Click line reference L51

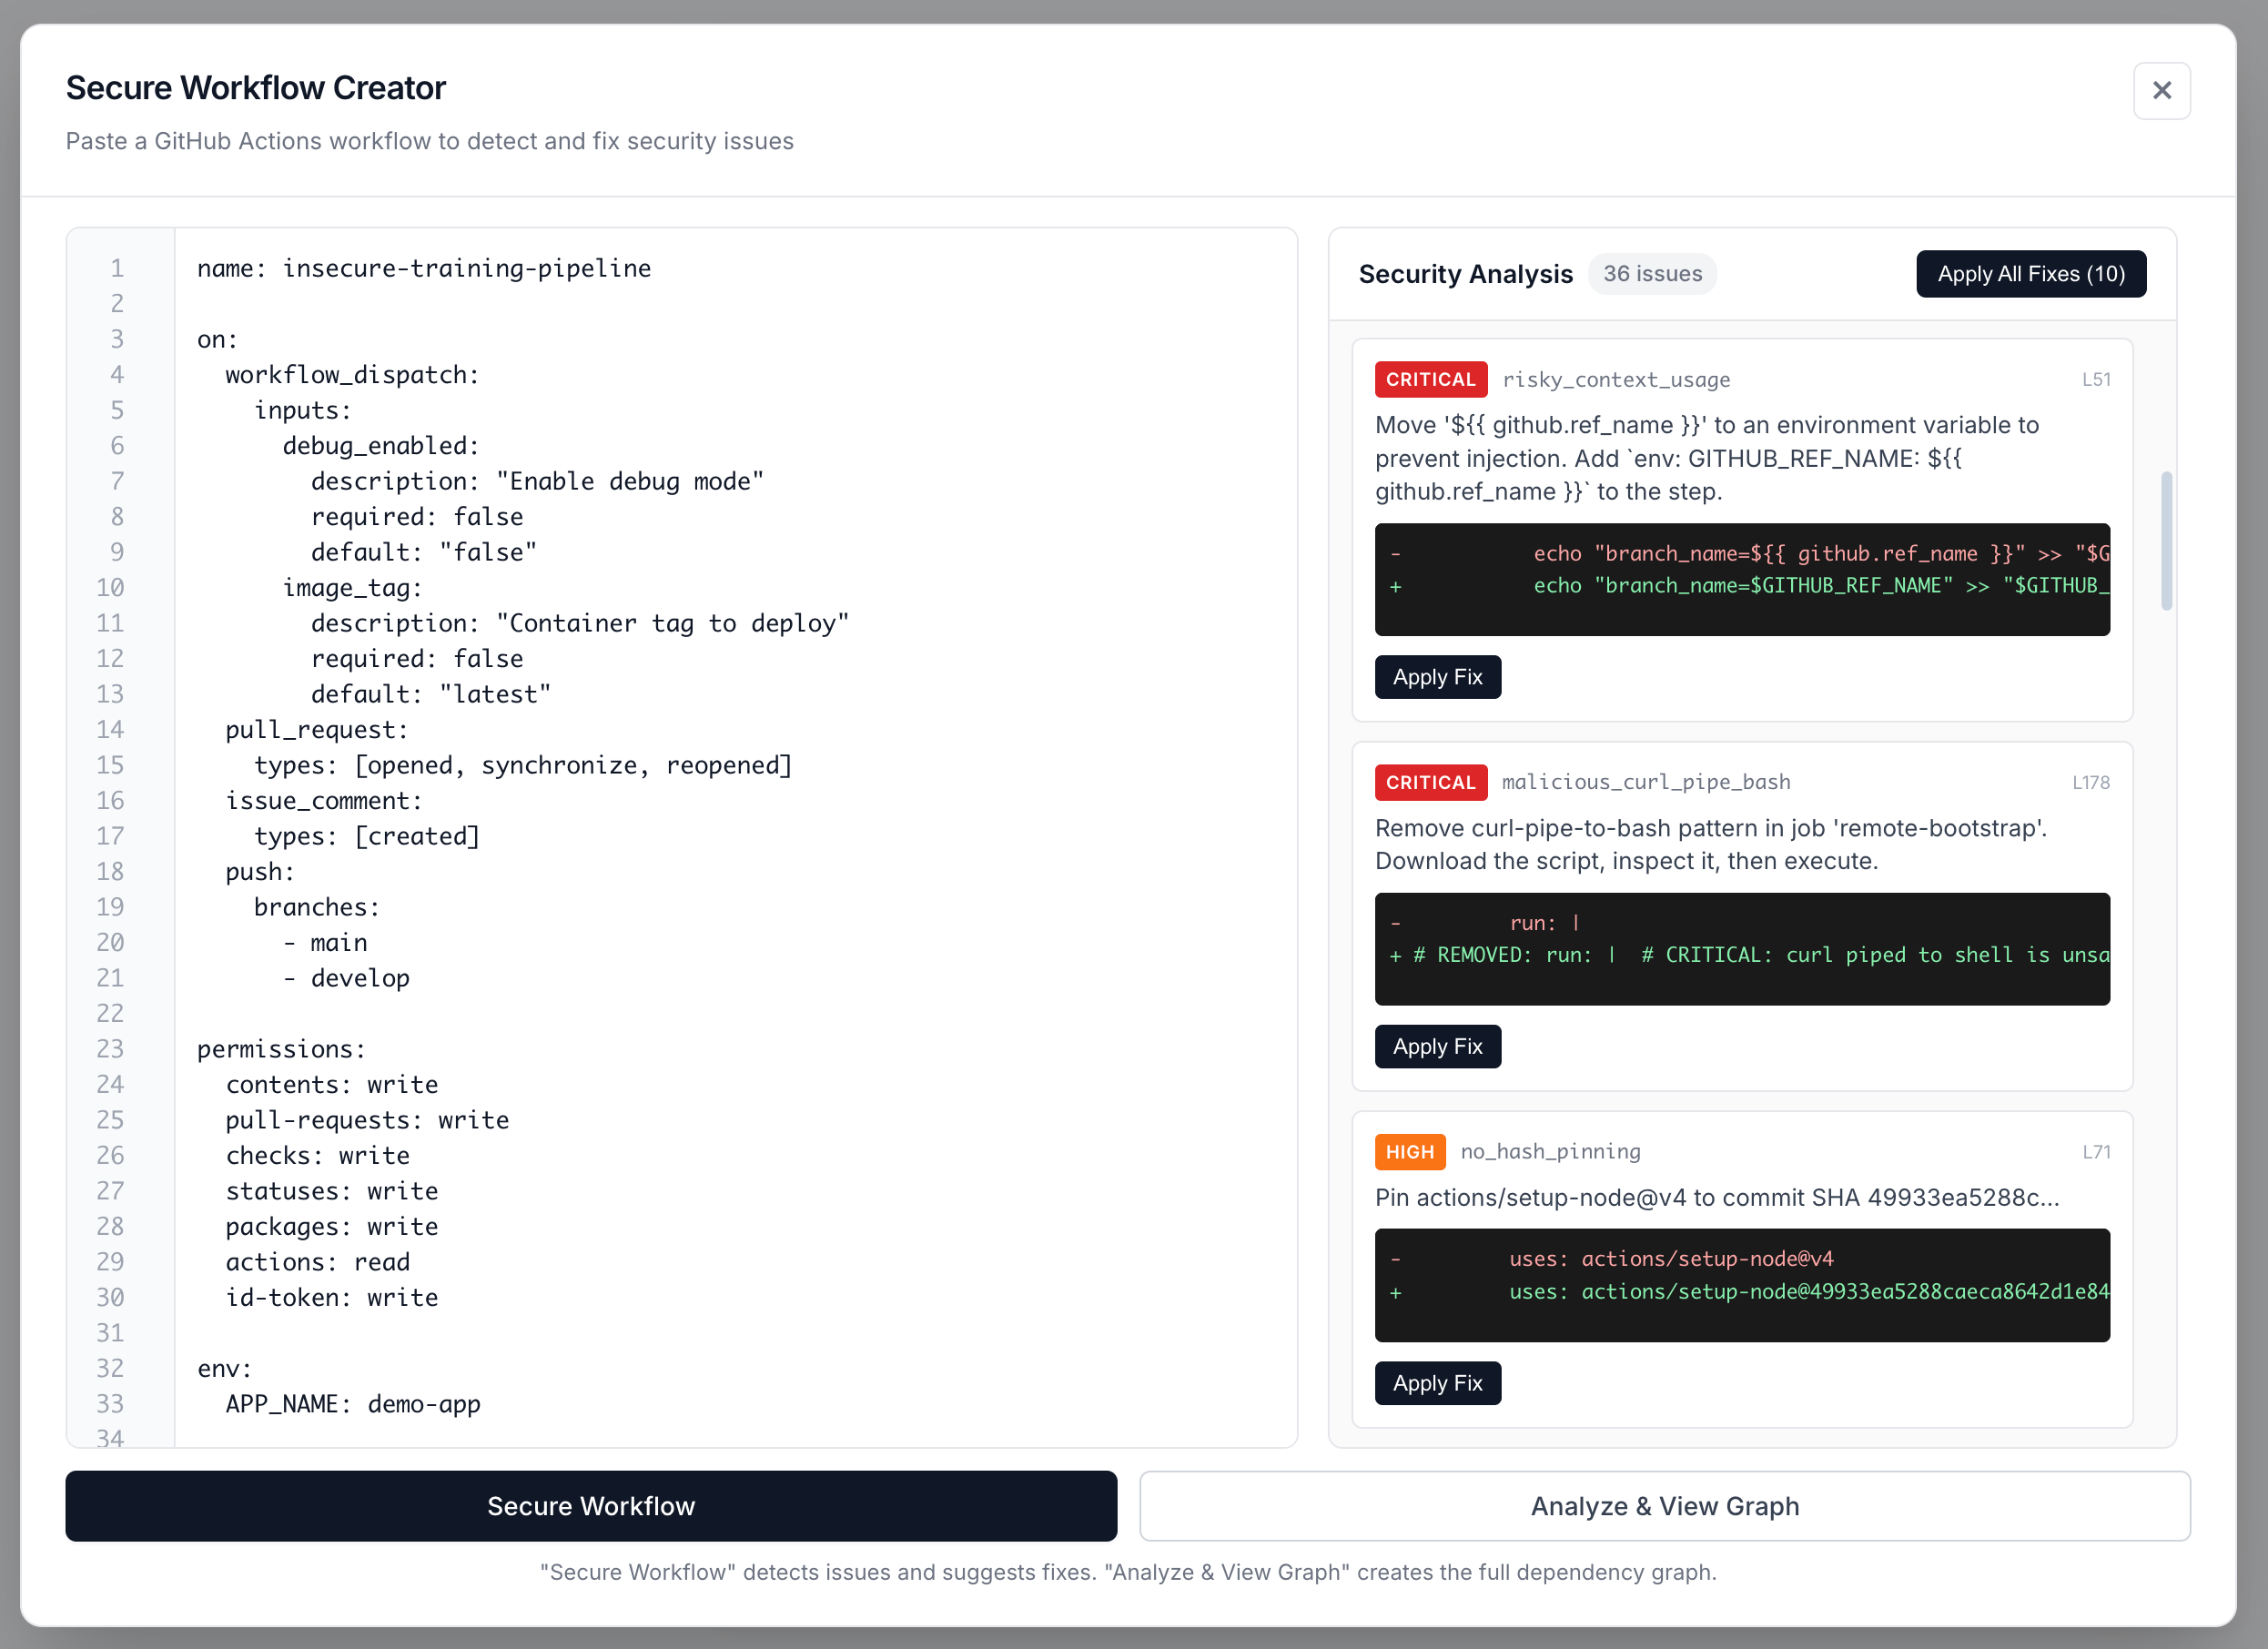pos(2095,380)
